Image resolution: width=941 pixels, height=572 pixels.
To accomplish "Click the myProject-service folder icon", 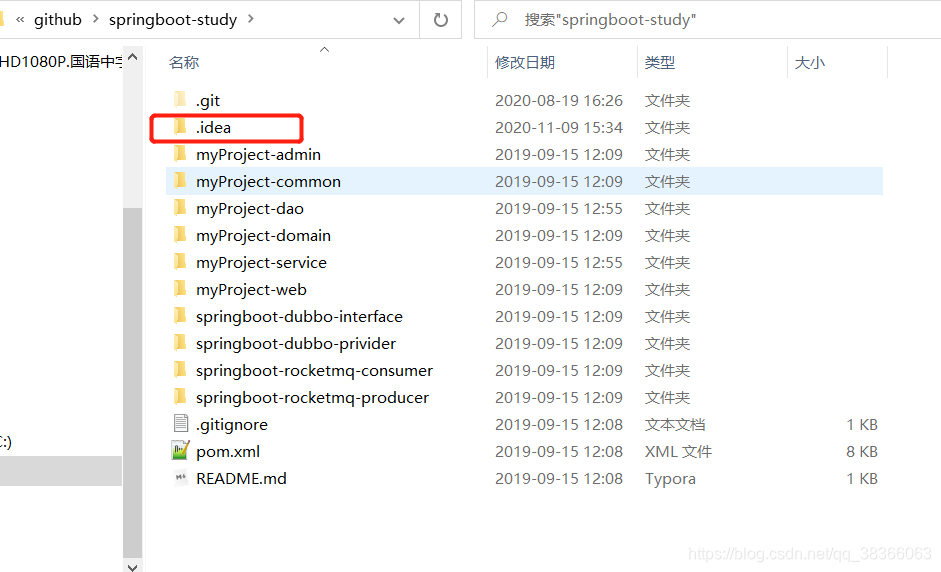I will pos(180,262).
